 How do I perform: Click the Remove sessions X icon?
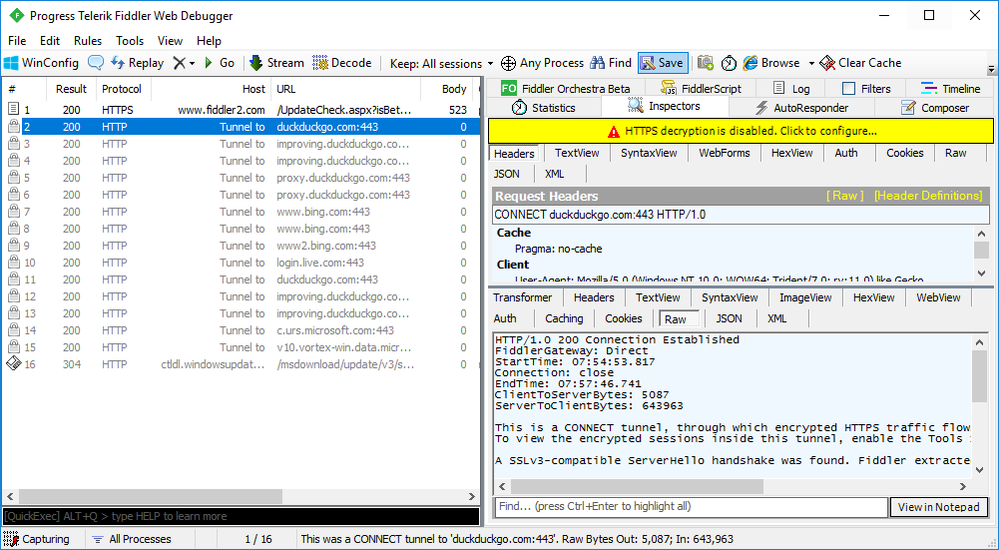tap(180, 63)
